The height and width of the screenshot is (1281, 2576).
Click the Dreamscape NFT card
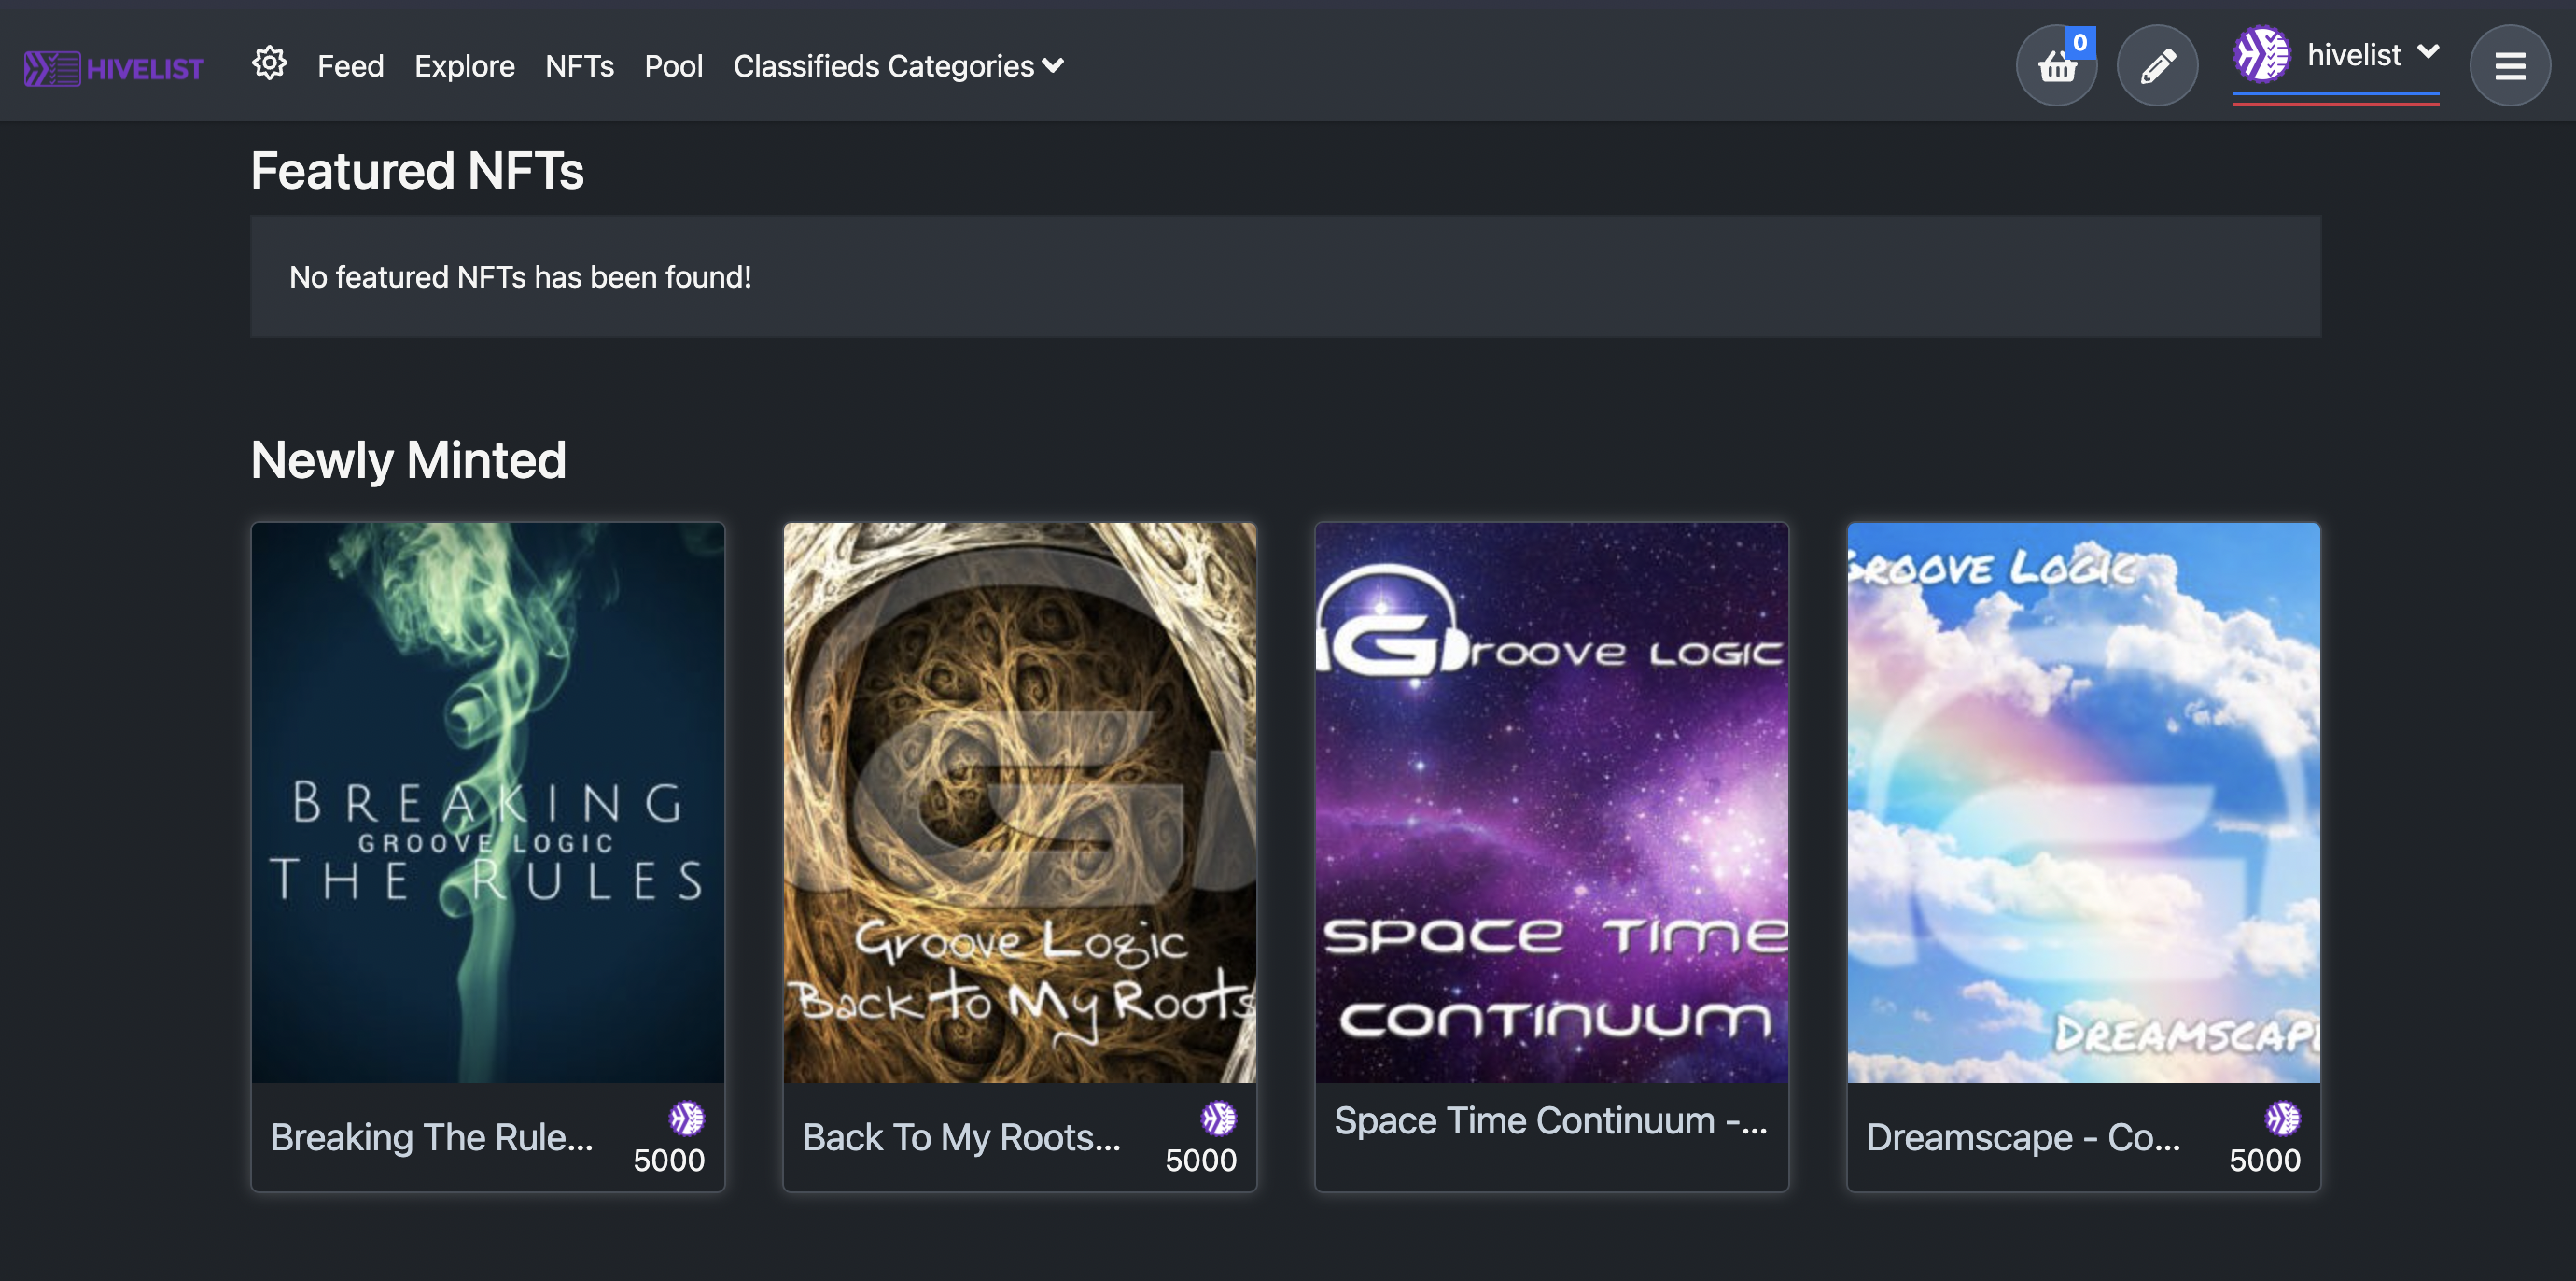pos(2081,853)
